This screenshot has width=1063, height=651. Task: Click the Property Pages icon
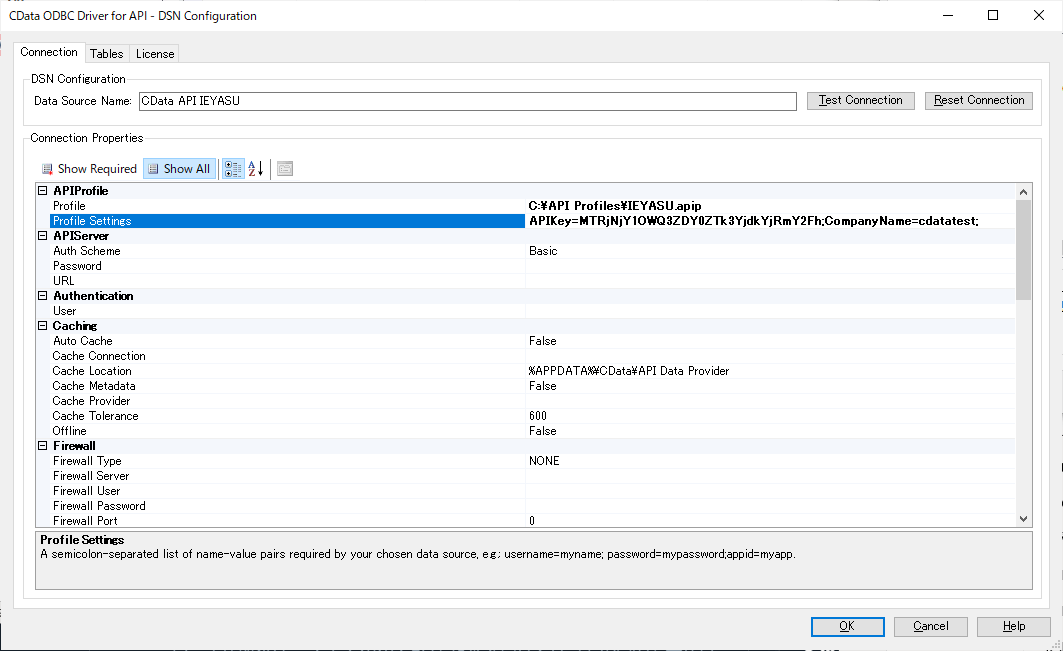(285, 169)
